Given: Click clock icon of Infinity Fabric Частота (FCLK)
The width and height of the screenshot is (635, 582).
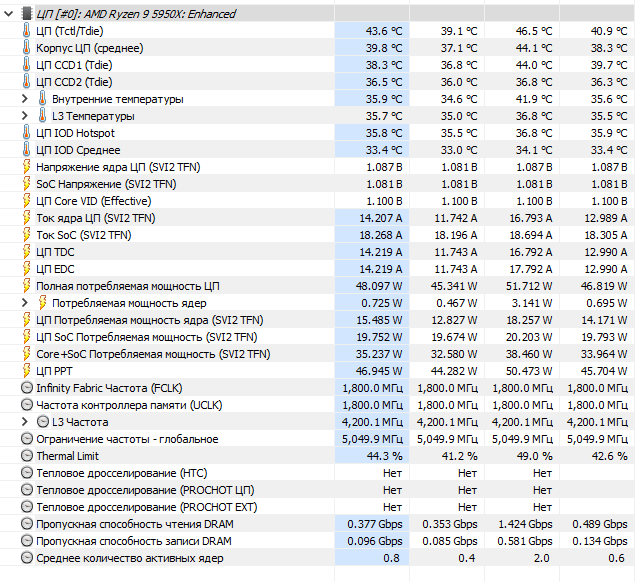Looking at the screenshot, I should (27, 388).
